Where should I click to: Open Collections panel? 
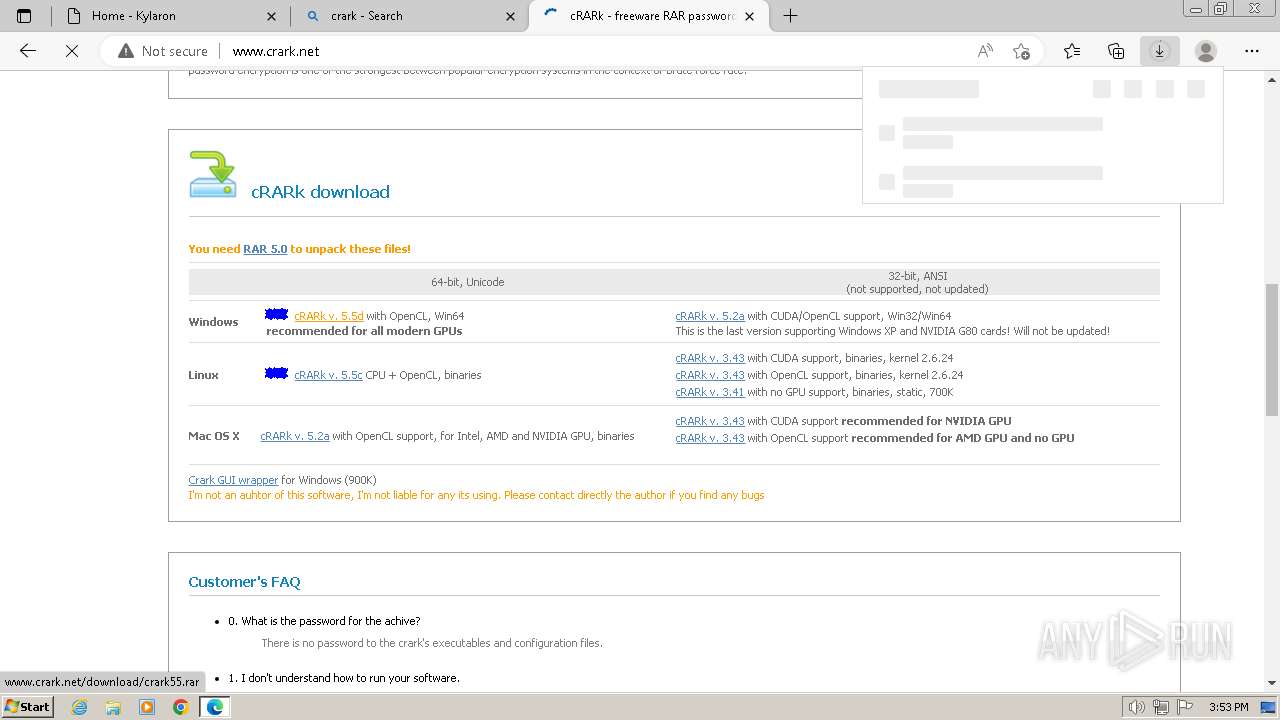(1116, 51)
